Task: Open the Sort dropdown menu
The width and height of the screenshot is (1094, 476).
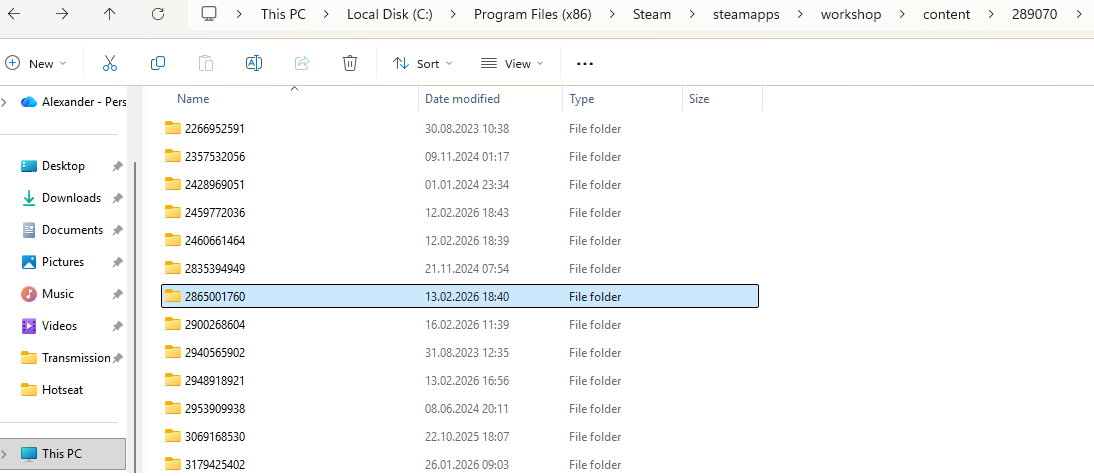Action: [422, 63]
